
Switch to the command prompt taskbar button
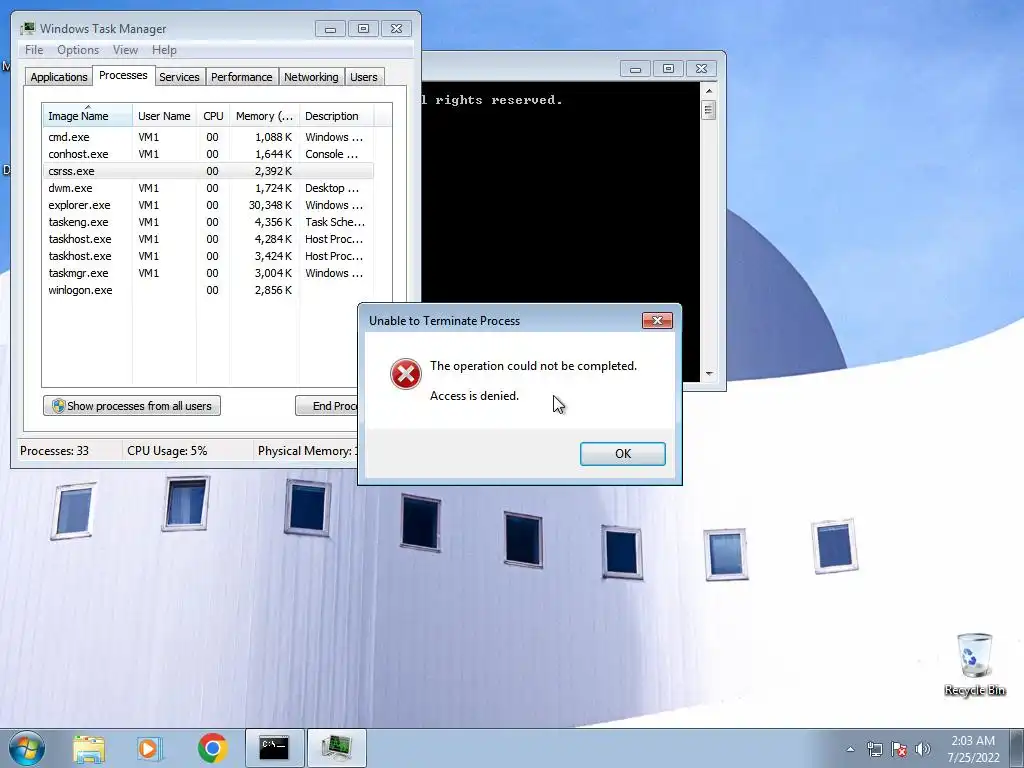point(274,748)
